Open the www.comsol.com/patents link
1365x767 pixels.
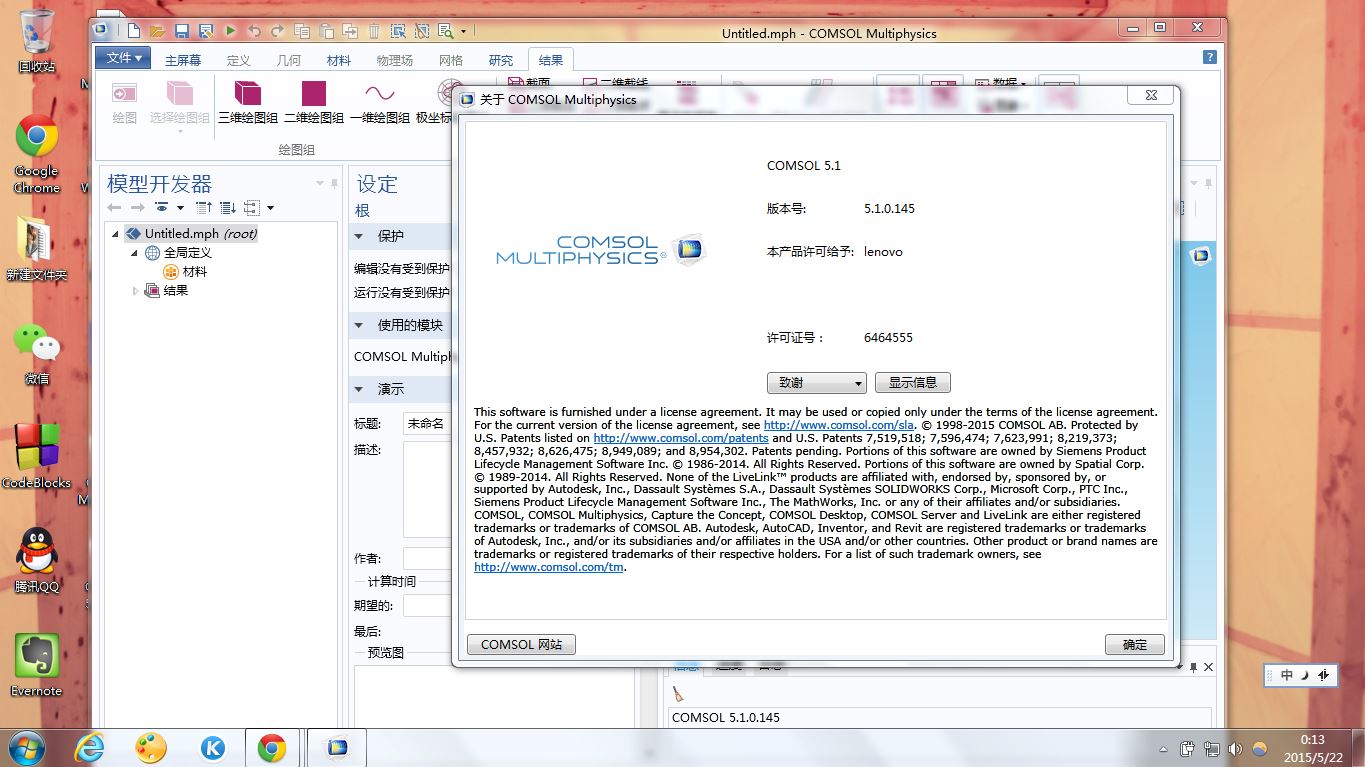[680, 438]
